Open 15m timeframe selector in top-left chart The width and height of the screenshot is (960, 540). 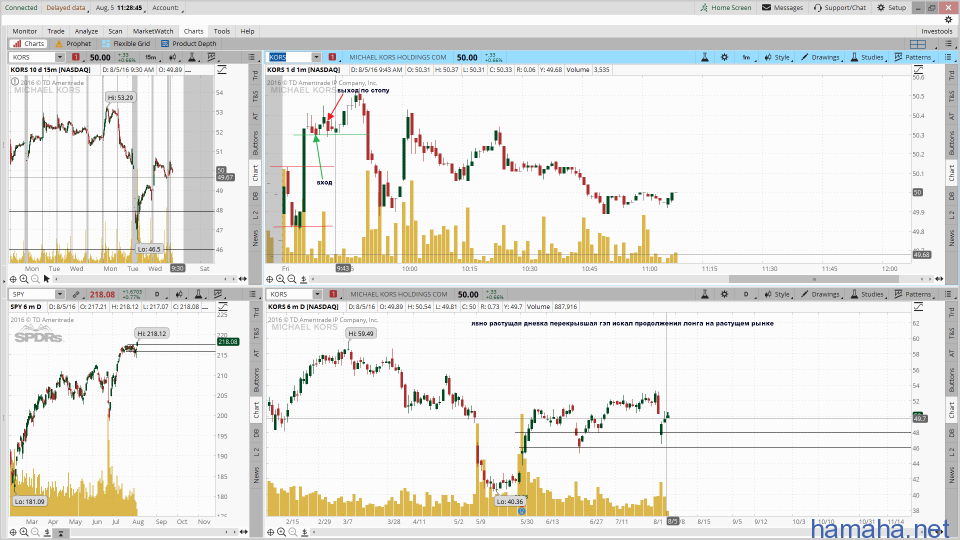click(x=151, y=57)
